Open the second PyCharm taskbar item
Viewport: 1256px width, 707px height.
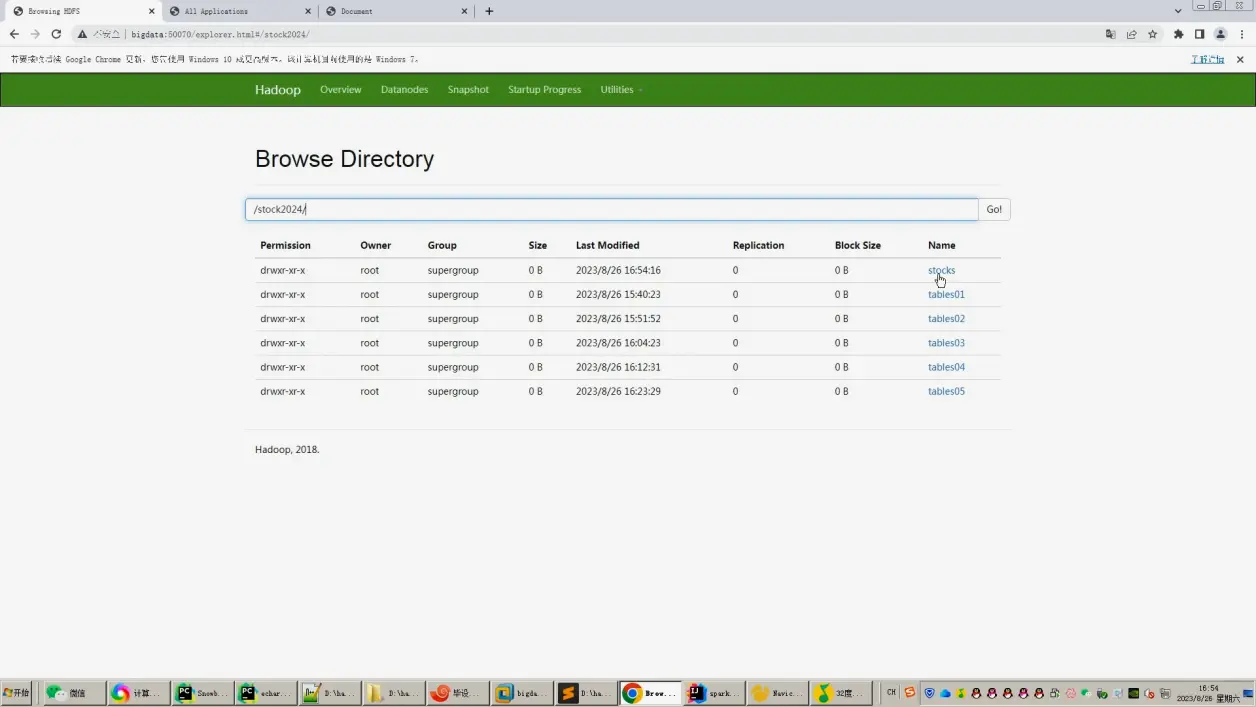tap(265, 693)
